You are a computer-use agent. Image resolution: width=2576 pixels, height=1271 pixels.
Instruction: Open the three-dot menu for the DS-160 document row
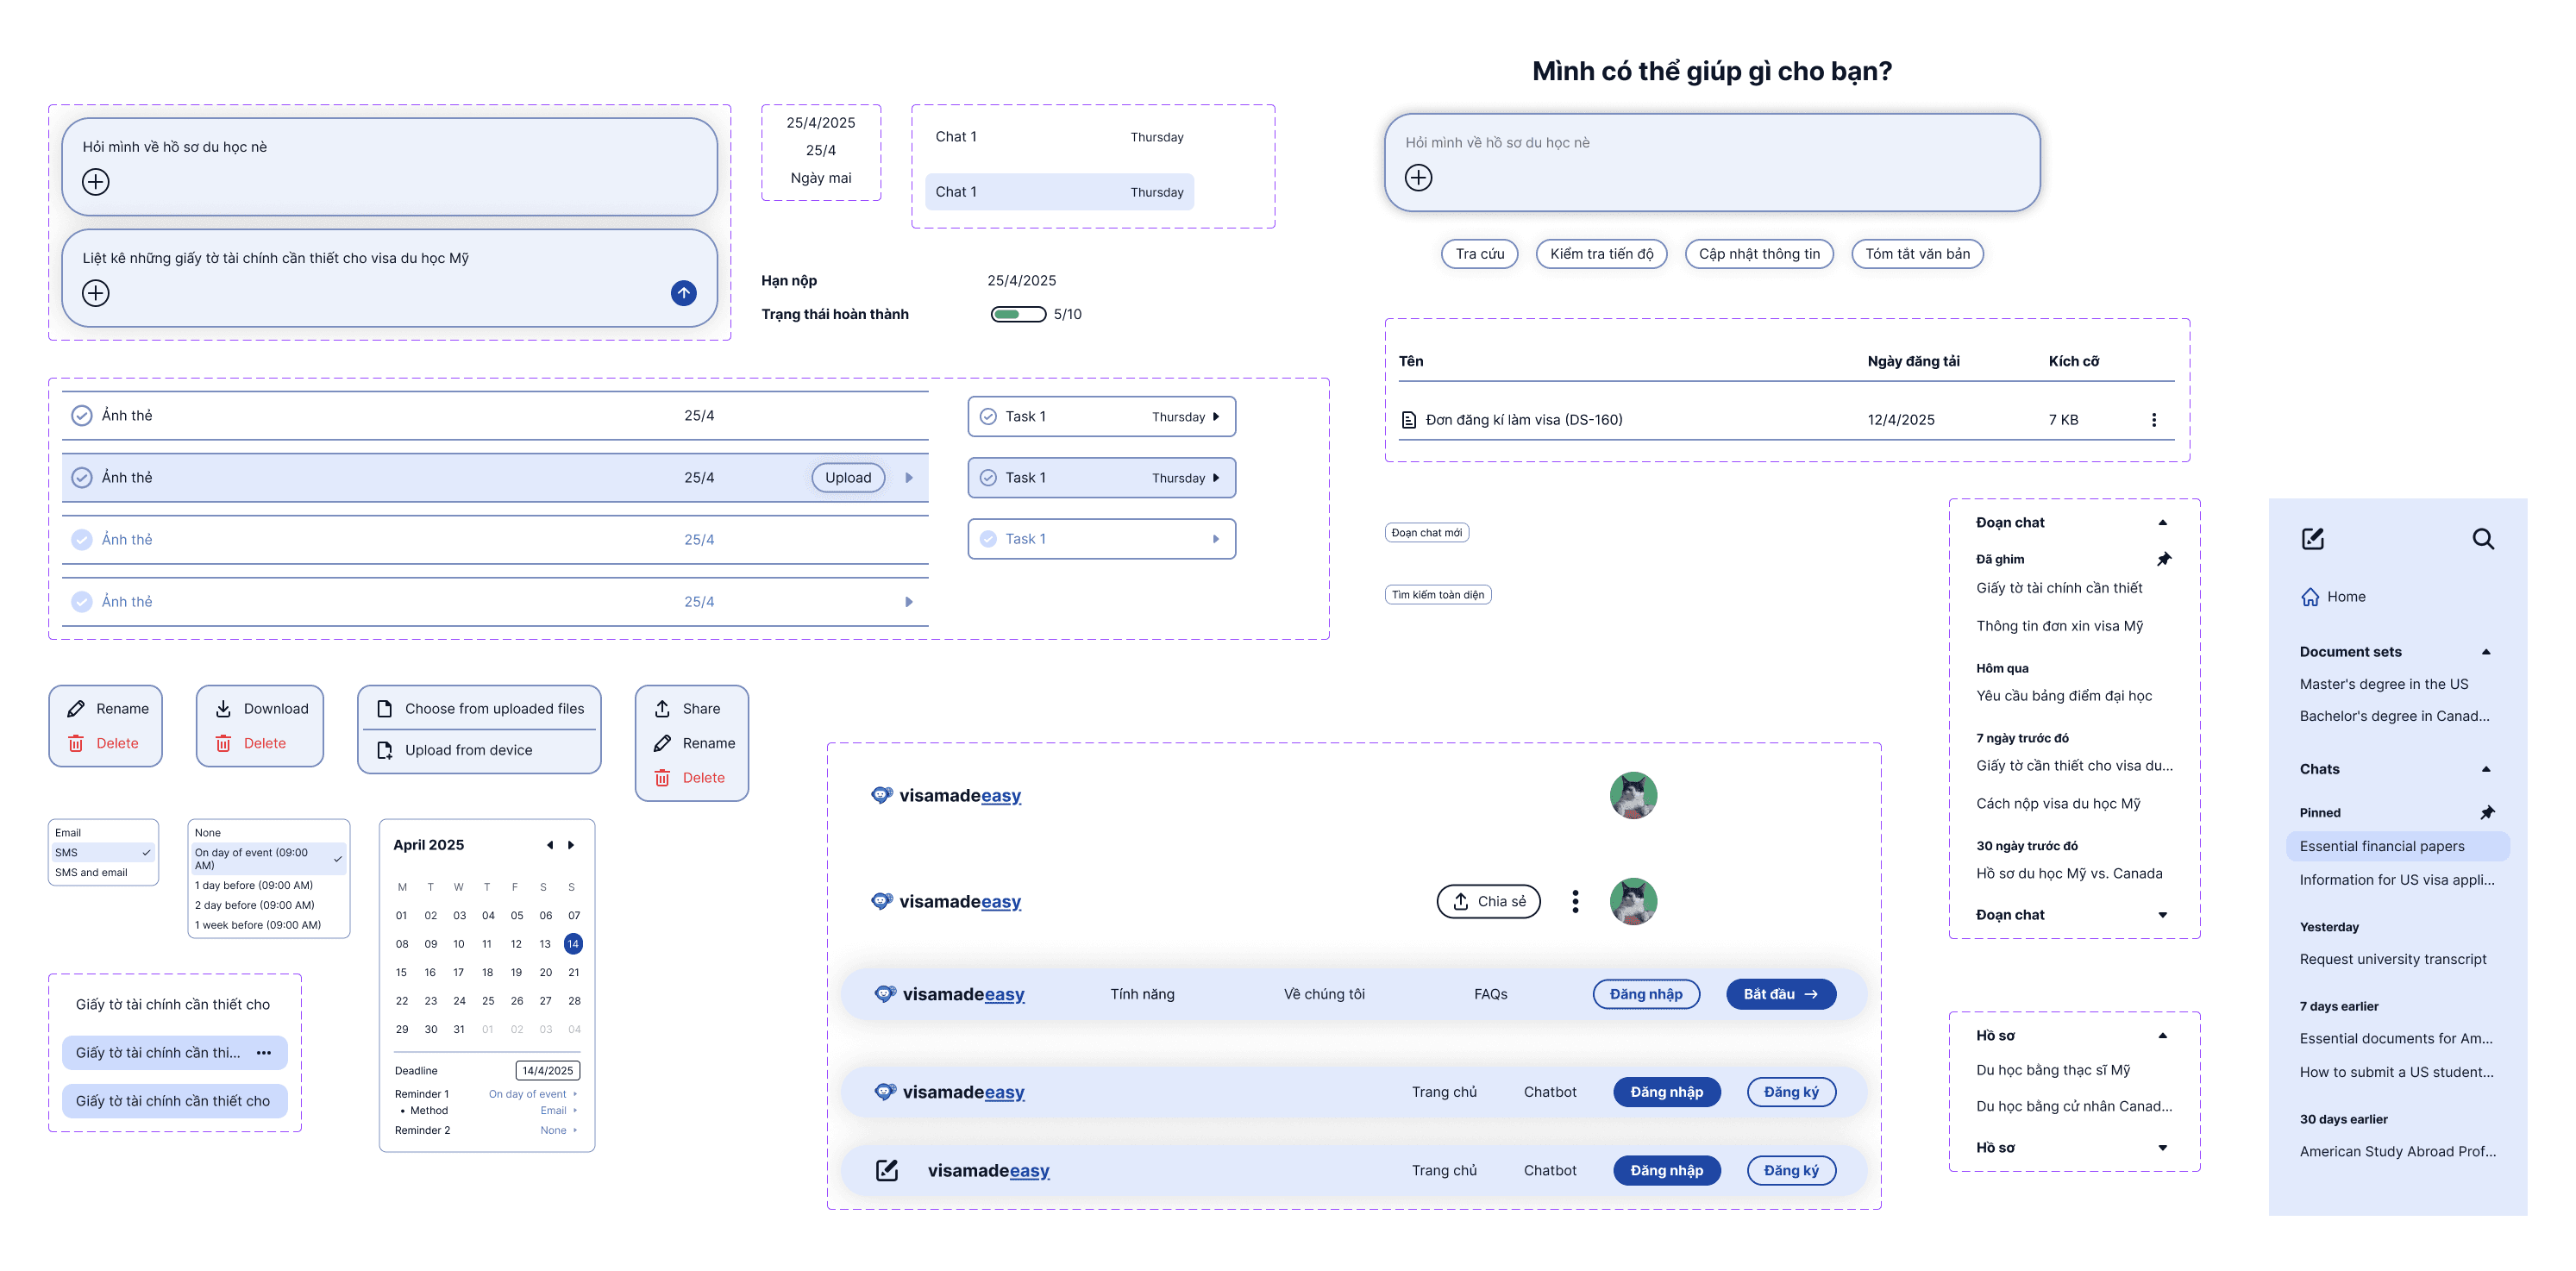(x=2153, y=420)
